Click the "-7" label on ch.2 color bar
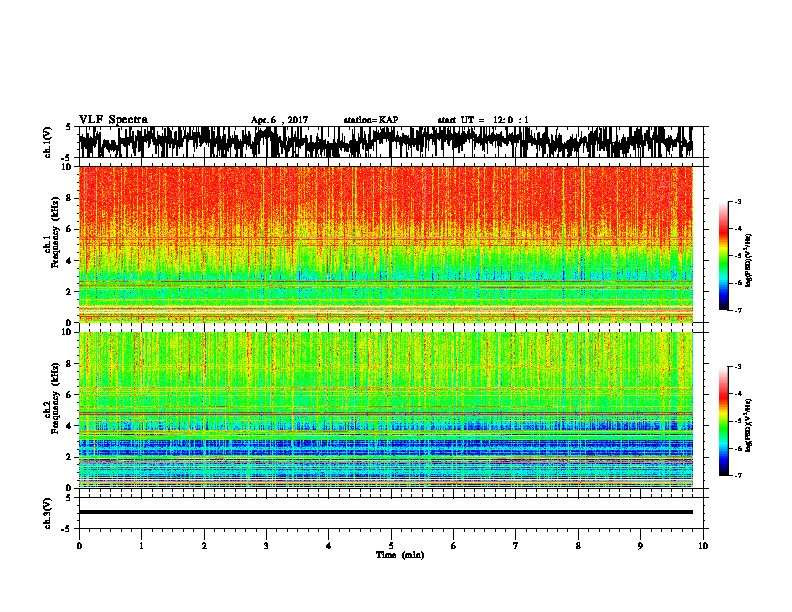Viewport: 792px width, 612px height. tap(738, 475)
